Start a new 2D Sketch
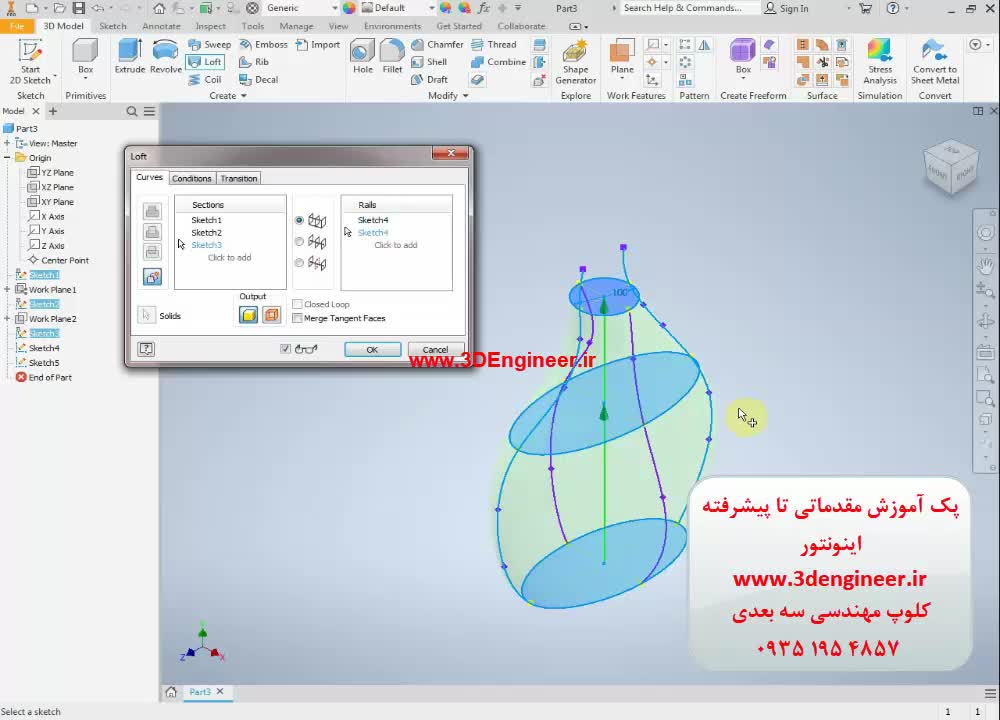This screenshot has width=1000, height=720. pos(30,62)
